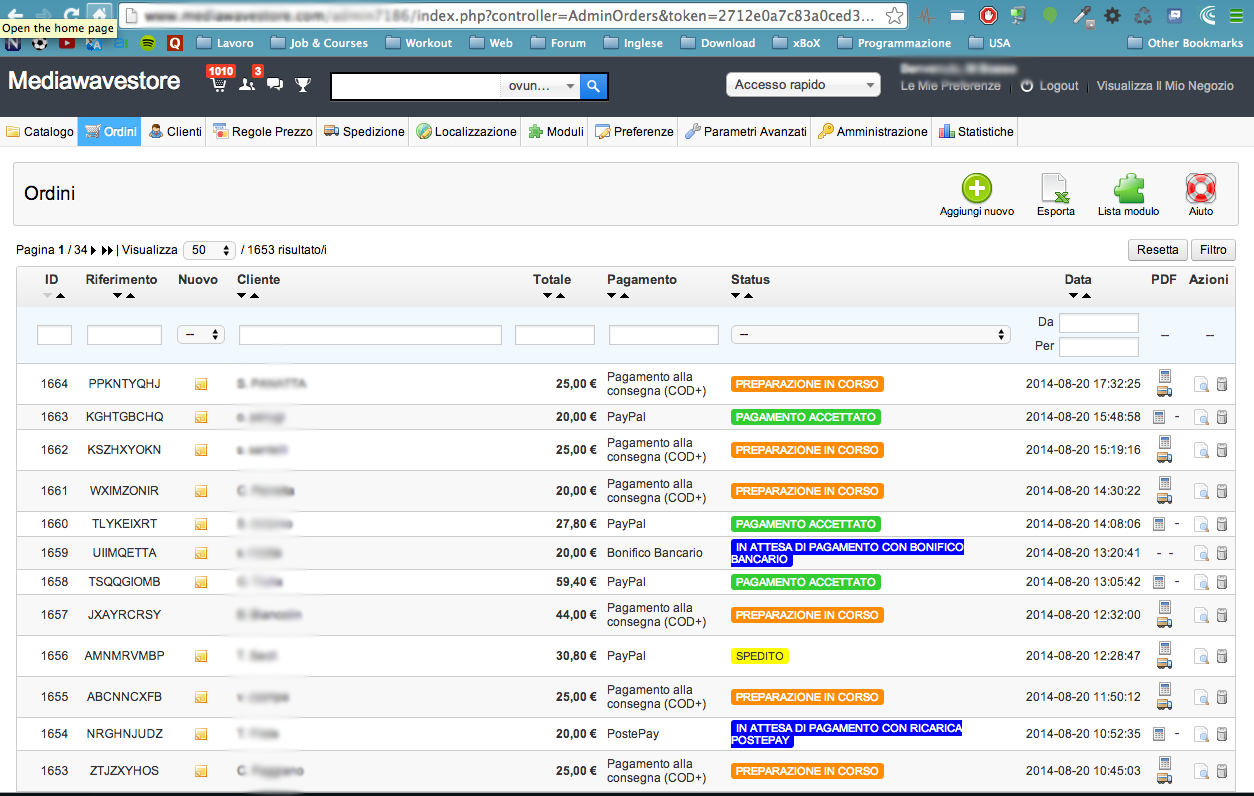The width and height of the screenshot is (1254, 796).
Task: Click the Mediawavestore logo
Action: tap(94, 81)
